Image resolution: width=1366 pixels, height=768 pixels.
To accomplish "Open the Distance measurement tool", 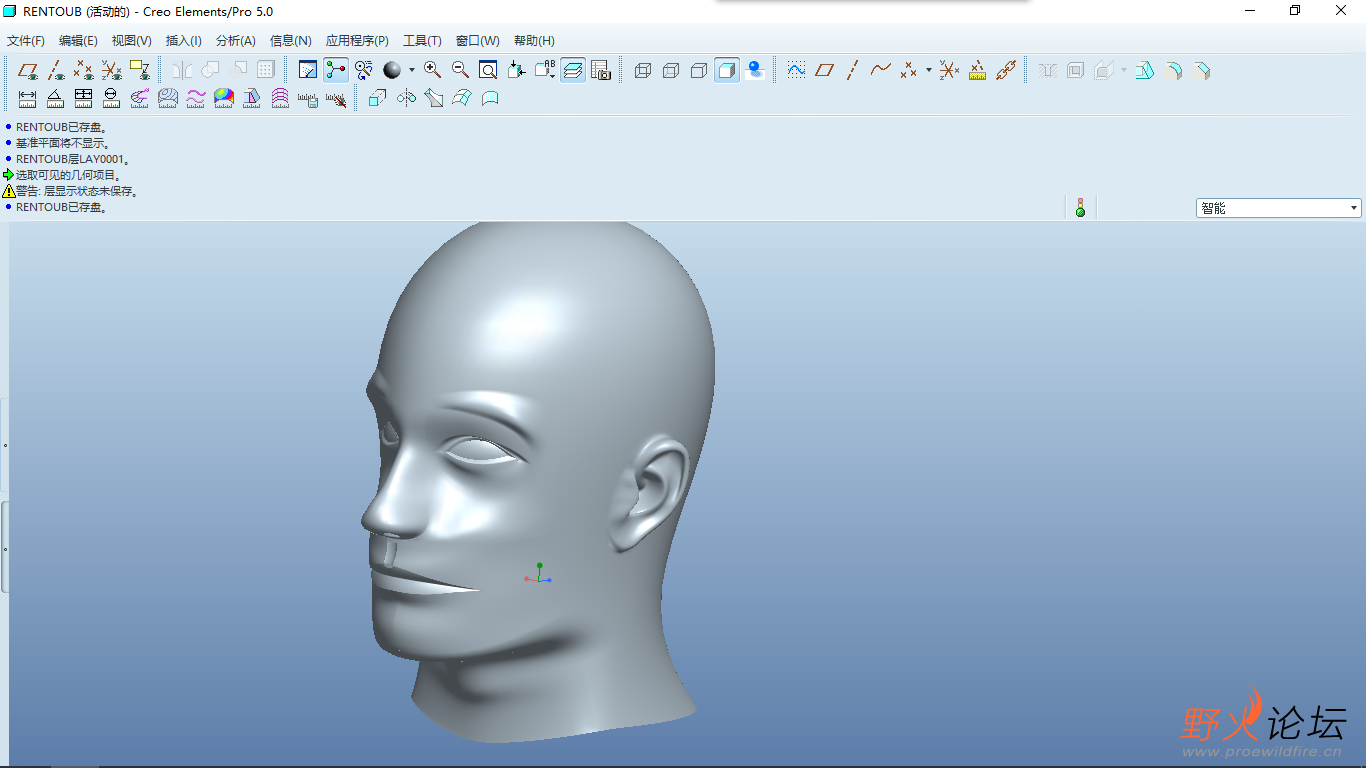I will pos(27,98).
